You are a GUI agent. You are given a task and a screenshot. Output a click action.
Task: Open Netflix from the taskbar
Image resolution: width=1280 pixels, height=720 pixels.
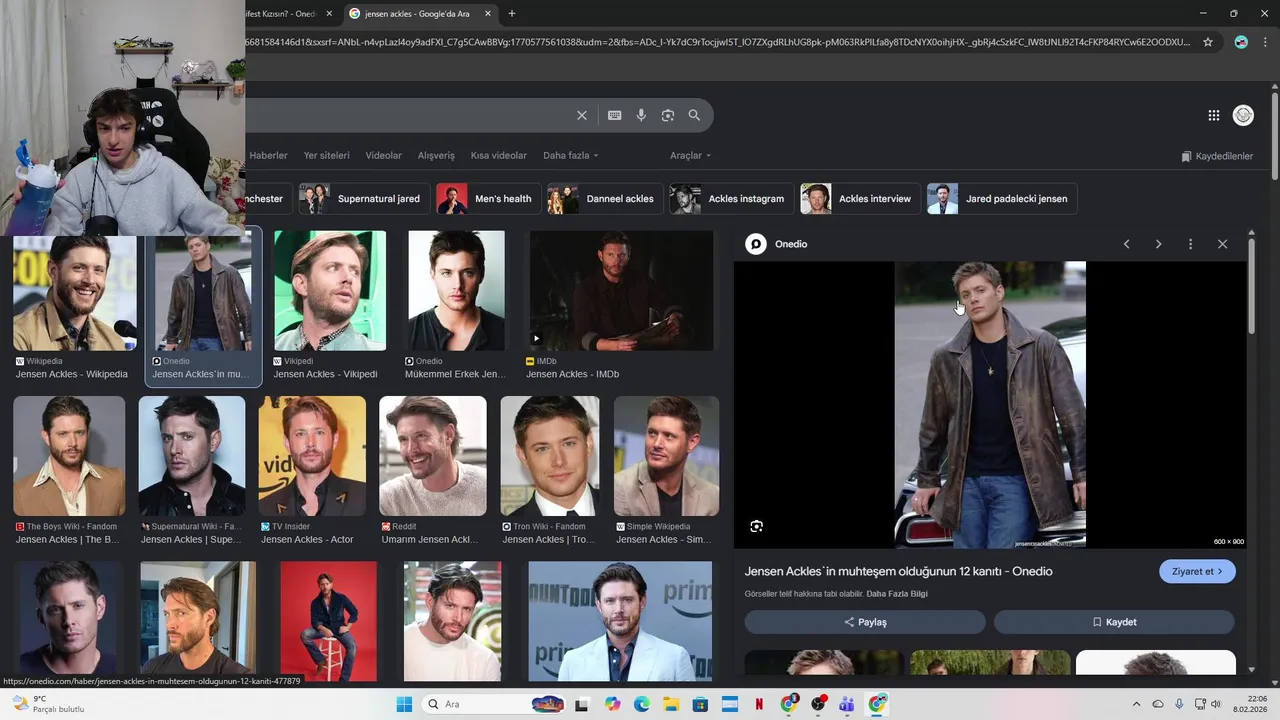point(759,704)
